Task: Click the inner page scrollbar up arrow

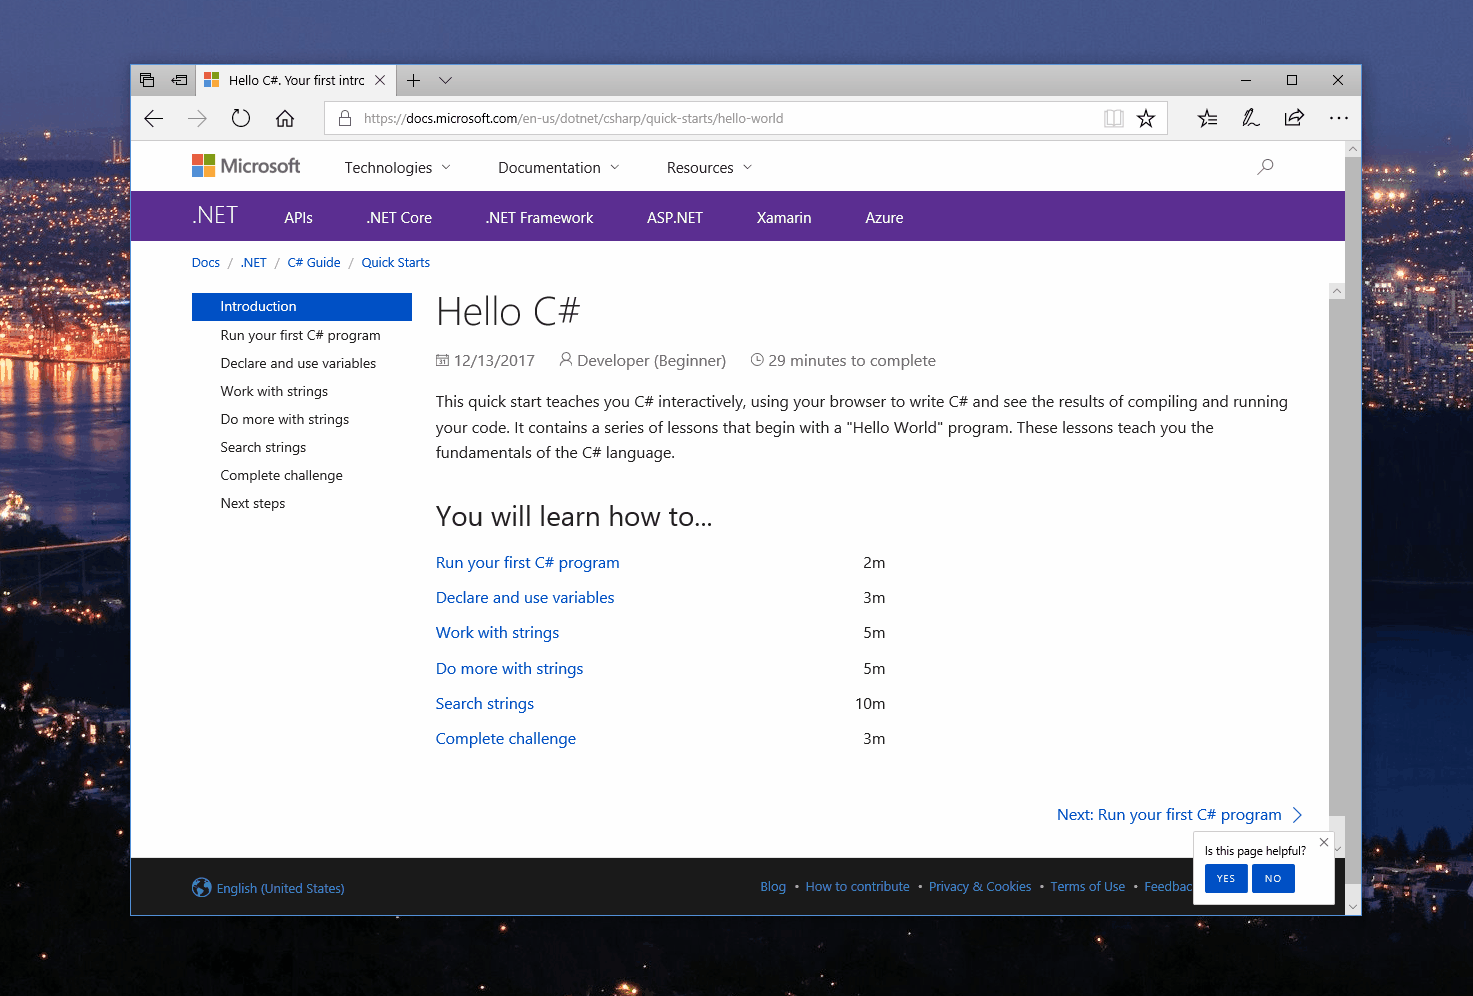Action: click(1337, 291)
